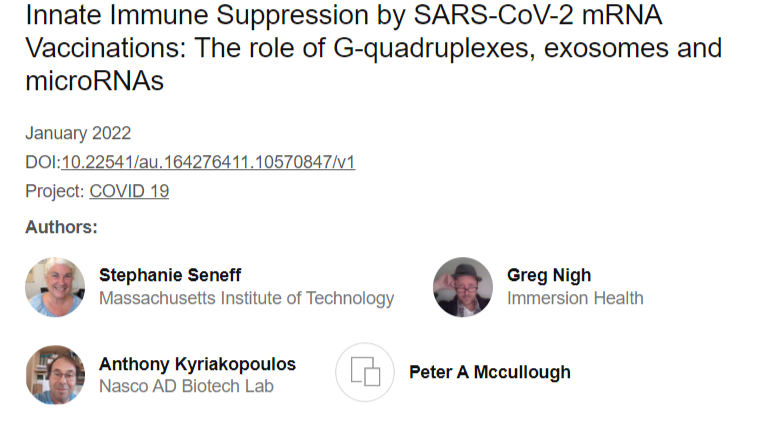Open the Greg Nigh author name
This screenshot has width=778, height=430.
pos(549,275)
